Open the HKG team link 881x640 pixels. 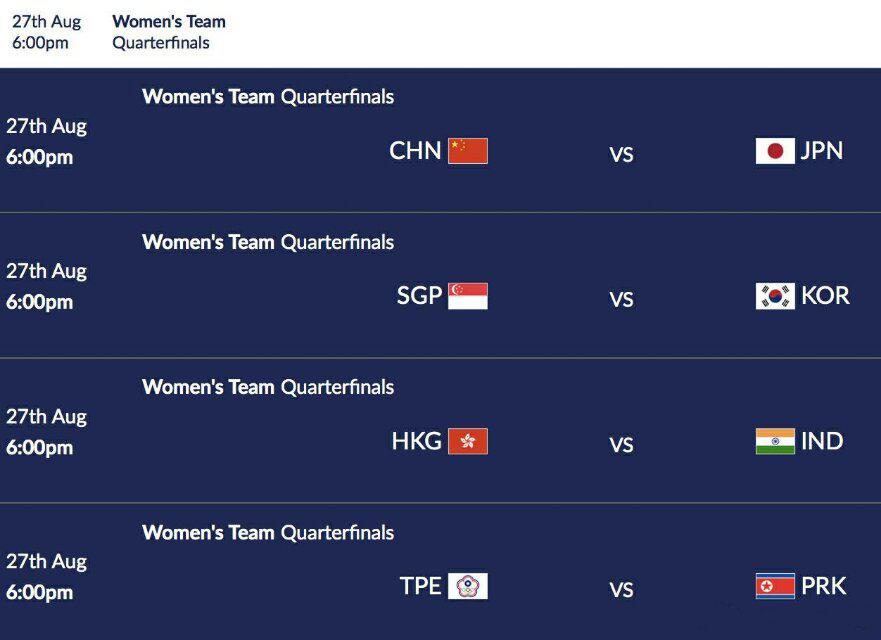(416, 441)
